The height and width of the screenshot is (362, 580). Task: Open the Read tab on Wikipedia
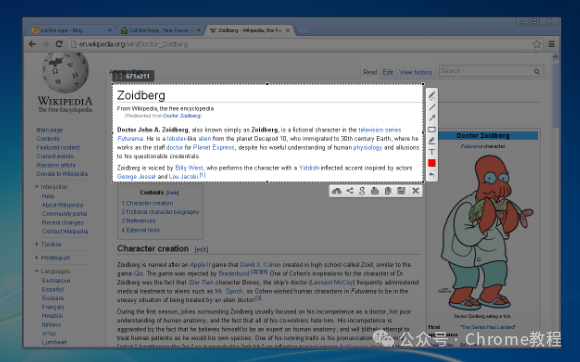tap(370, 72)
